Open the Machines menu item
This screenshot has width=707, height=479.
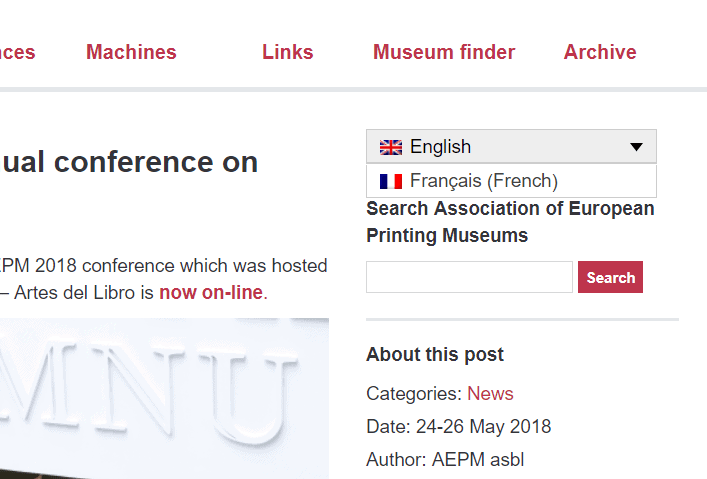click(x=131, y=52)
